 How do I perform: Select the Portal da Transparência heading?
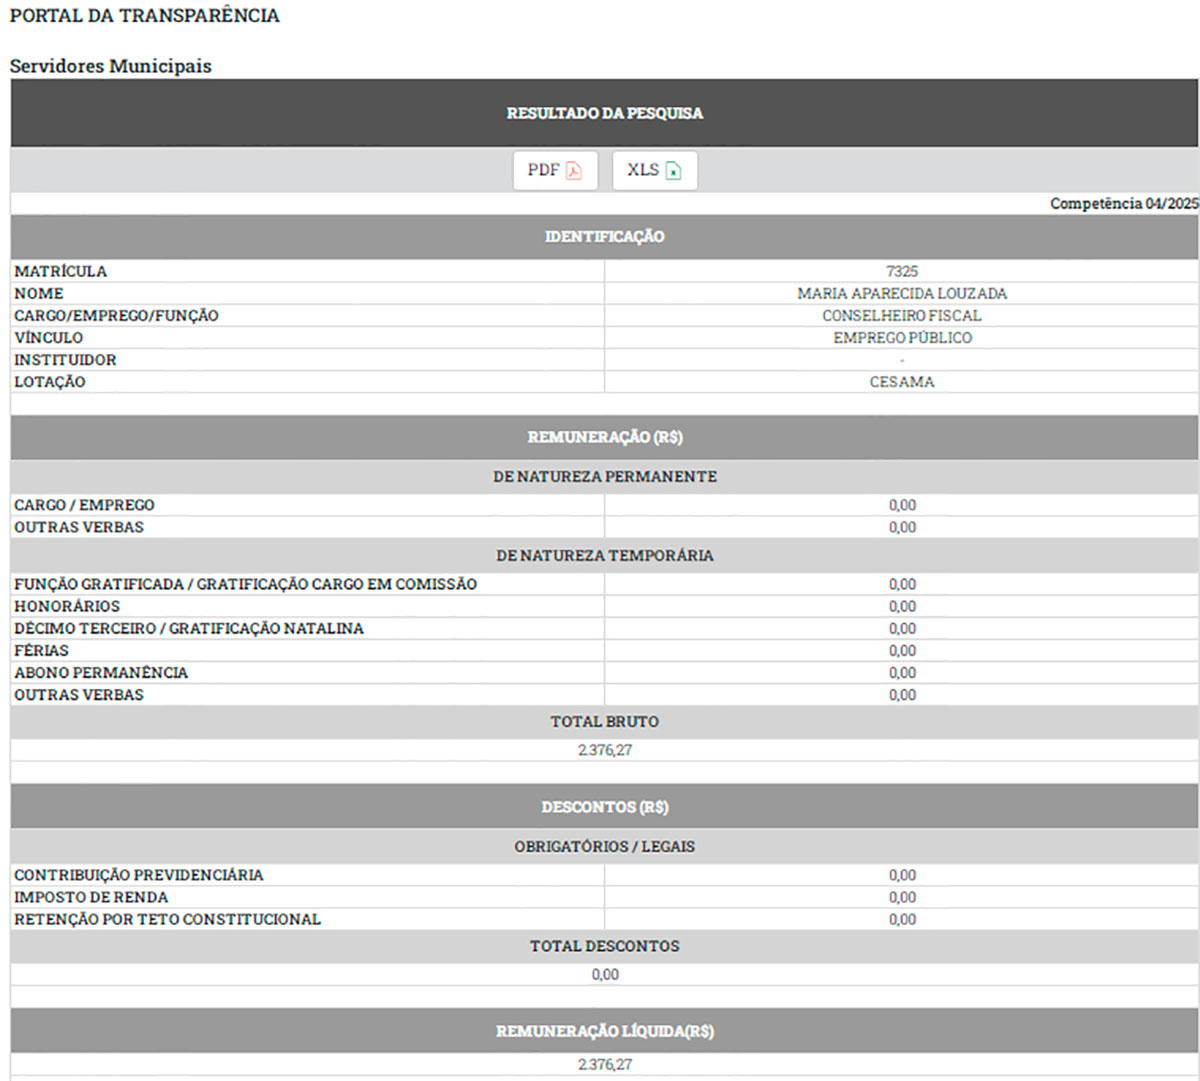[x=145, y=16]
